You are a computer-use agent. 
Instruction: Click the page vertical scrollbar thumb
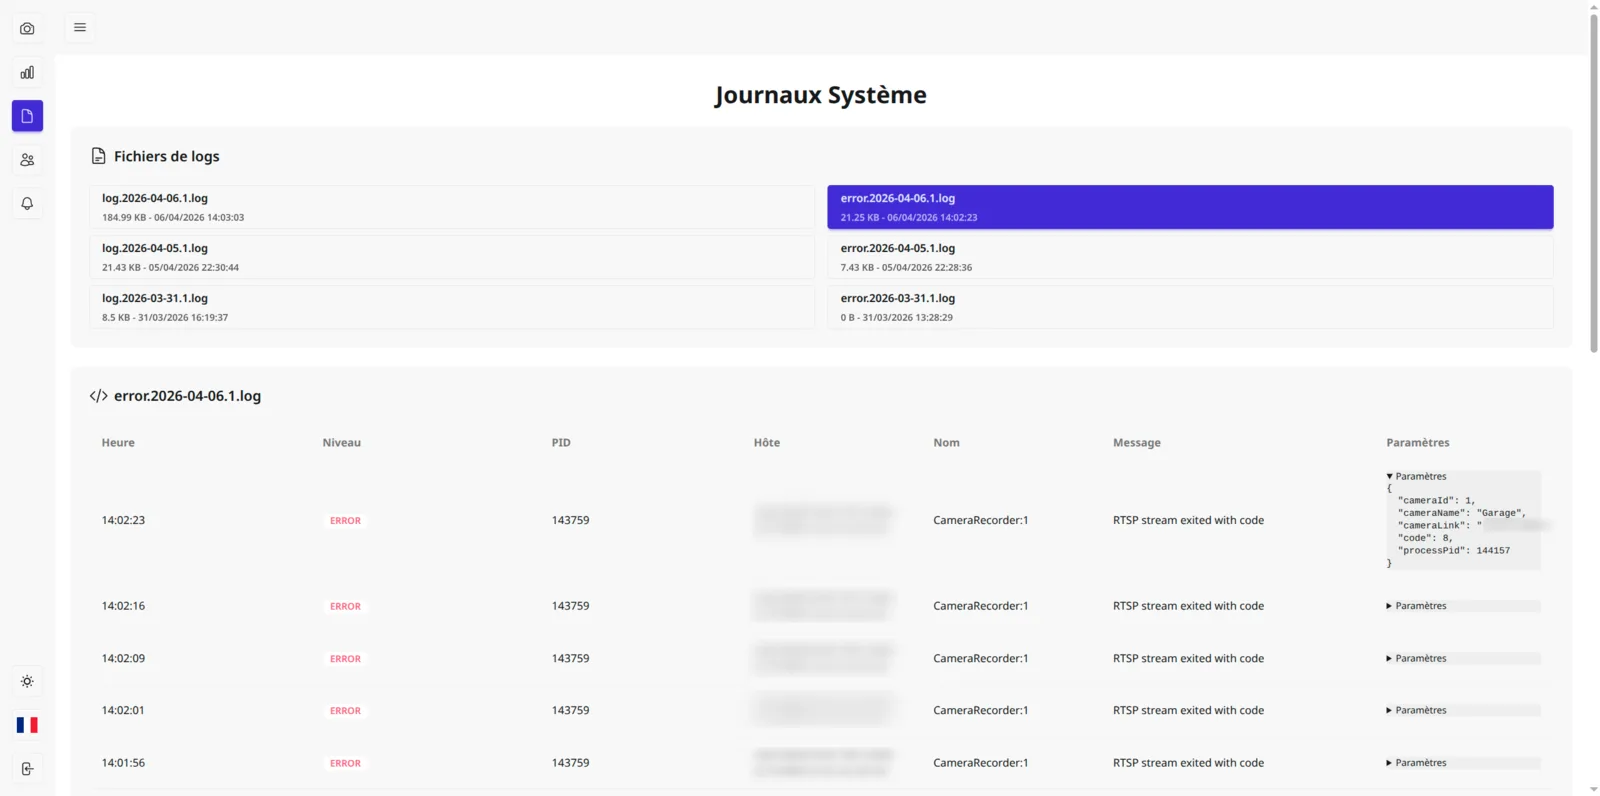click(1594, 183)
